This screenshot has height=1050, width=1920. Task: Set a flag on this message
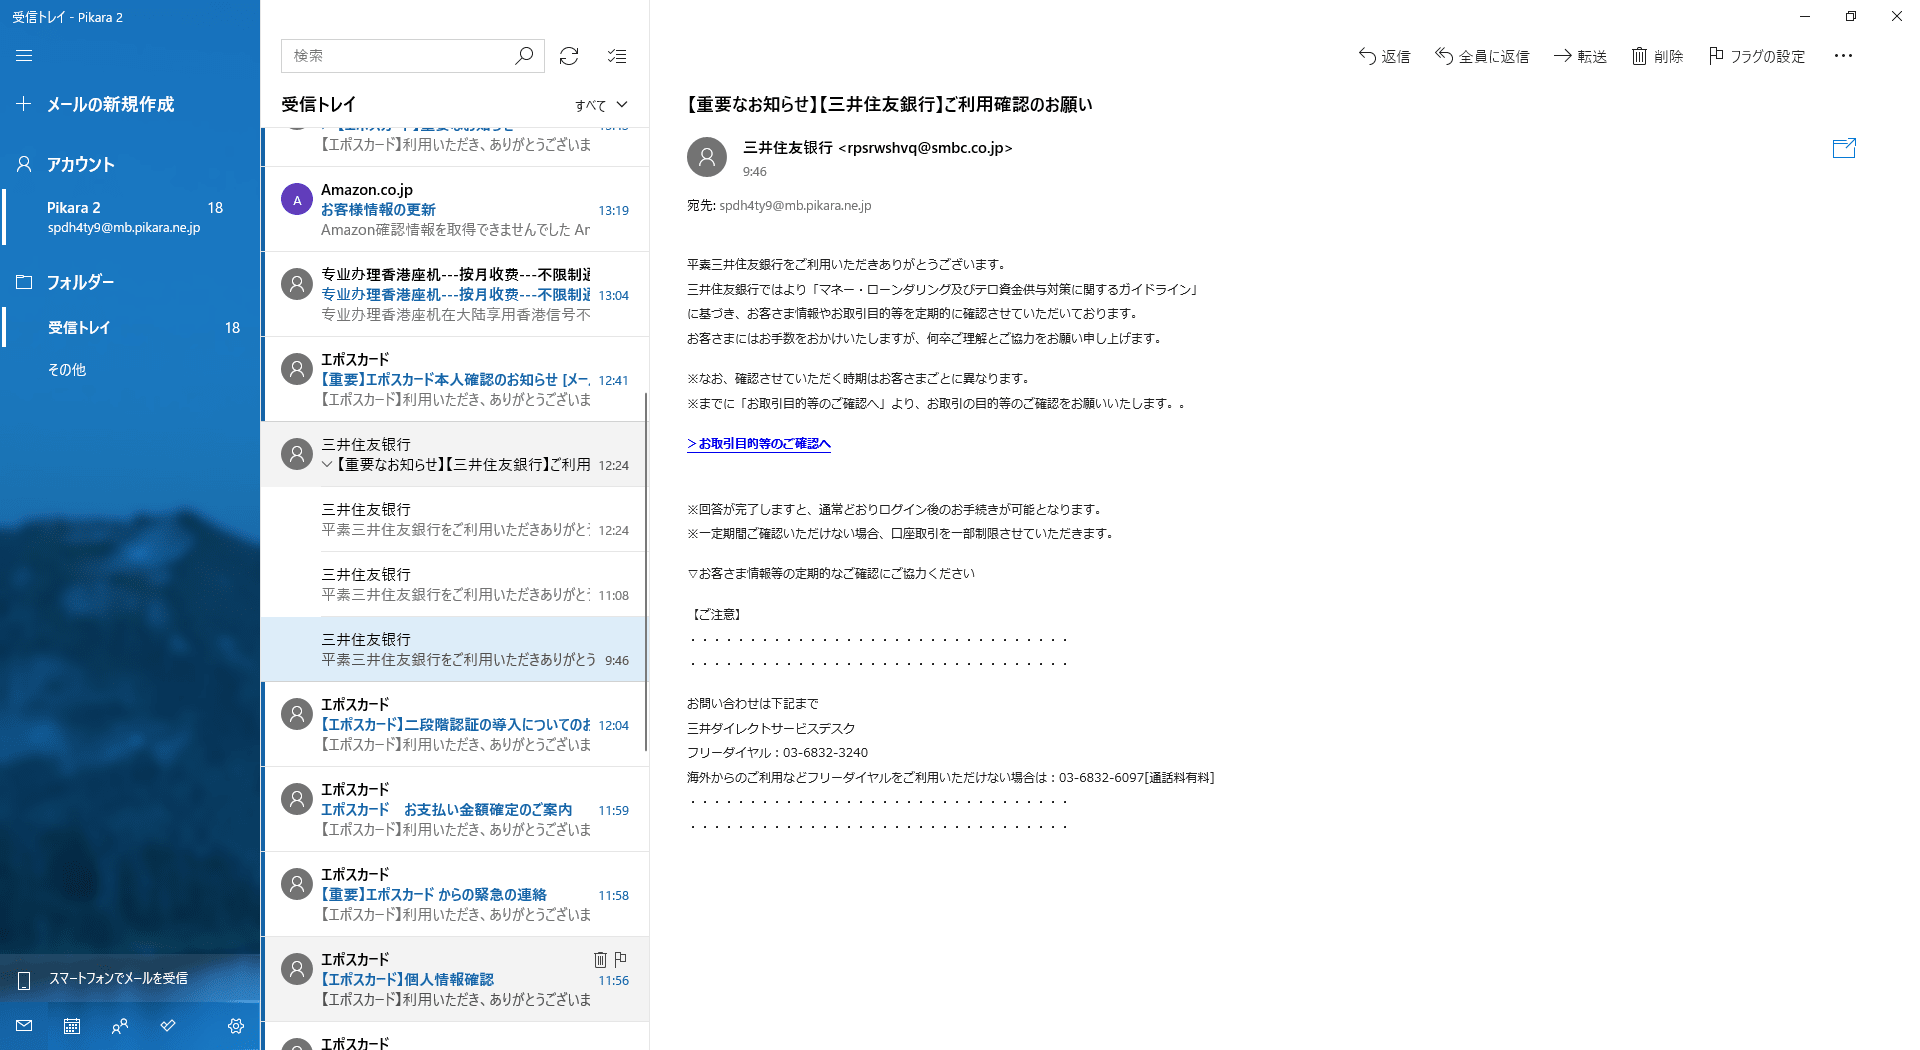coord(1757,56)
